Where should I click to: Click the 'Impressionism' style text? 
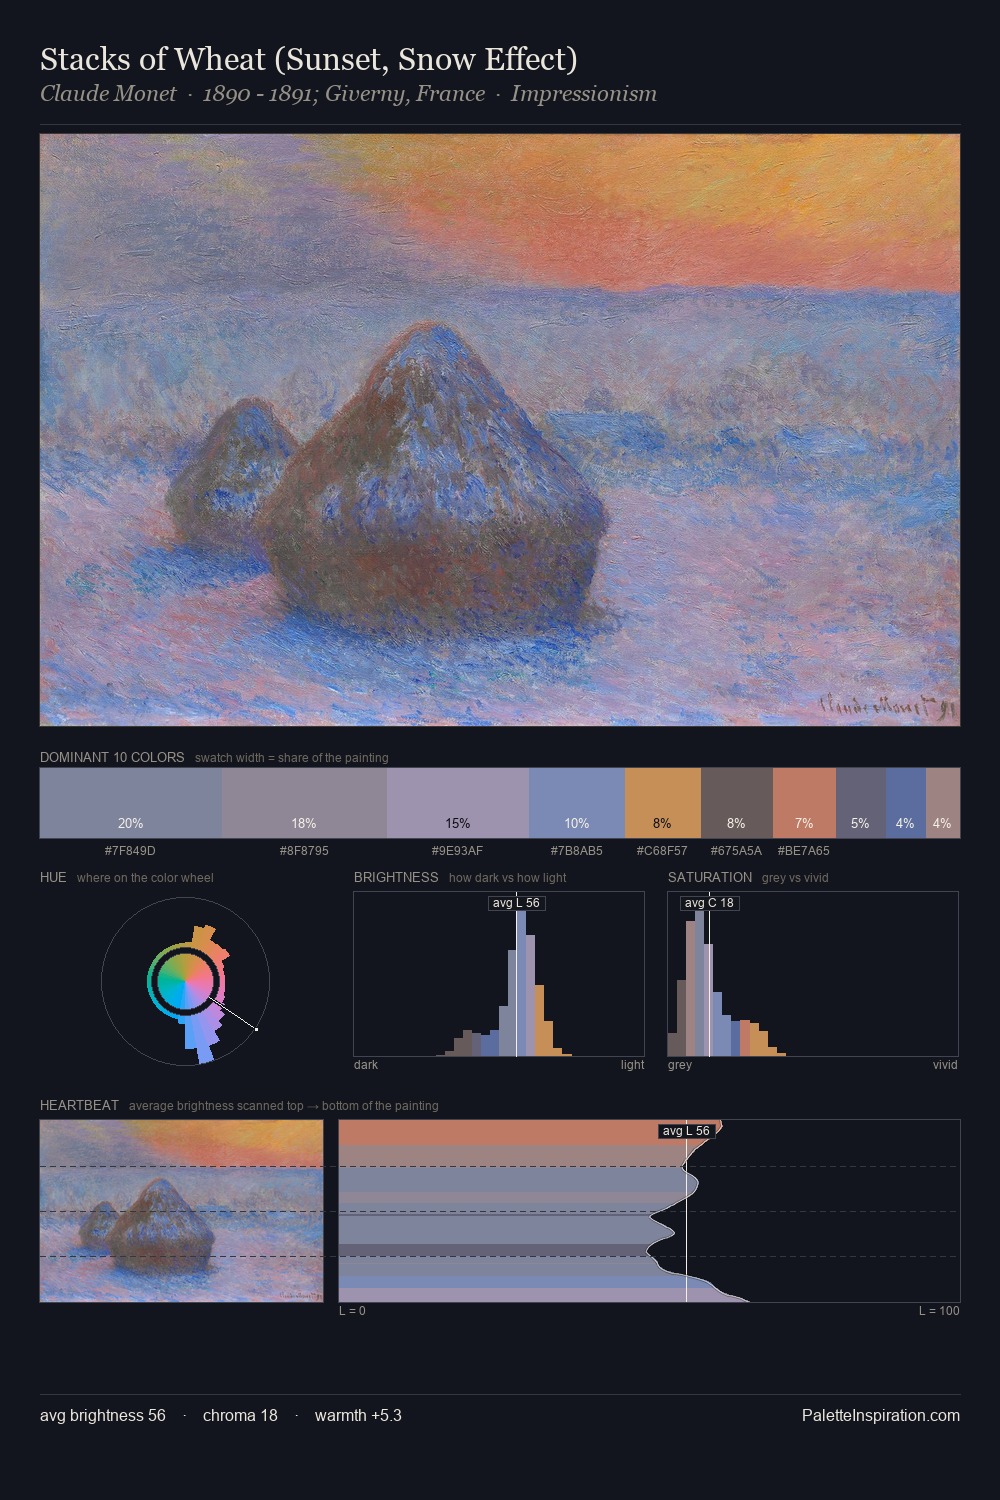coord(584,94)
